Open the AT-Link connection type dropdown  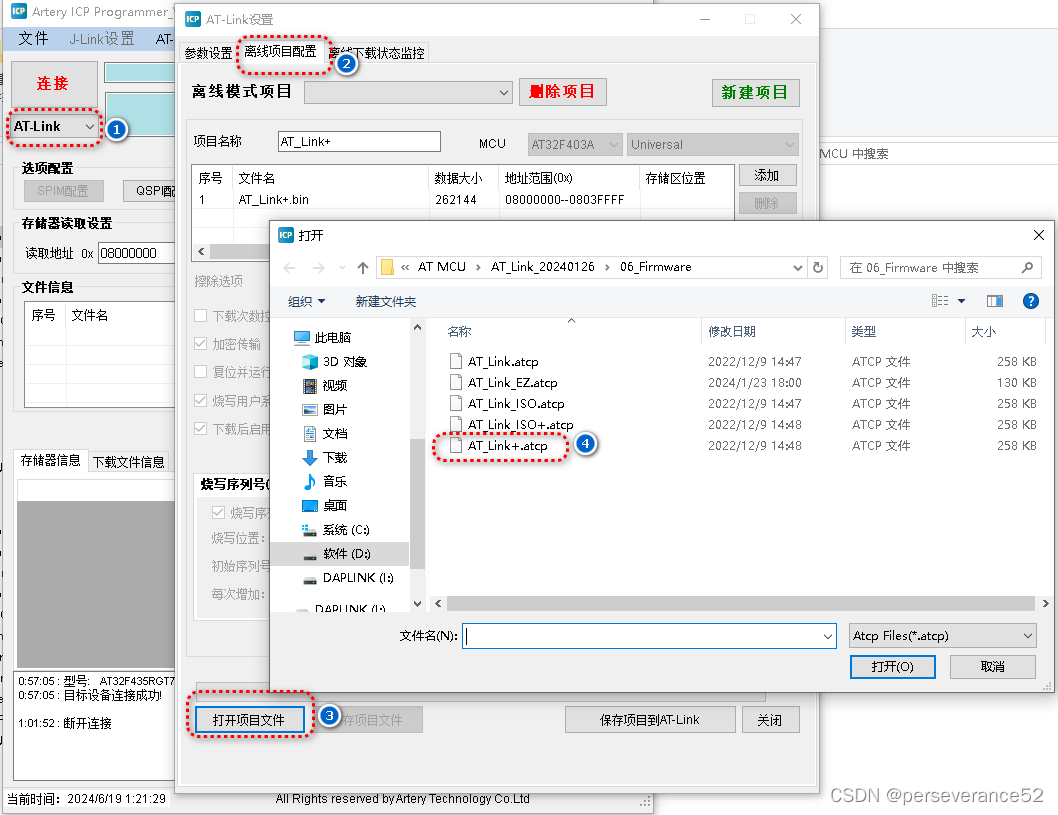[x=54, y=126]
